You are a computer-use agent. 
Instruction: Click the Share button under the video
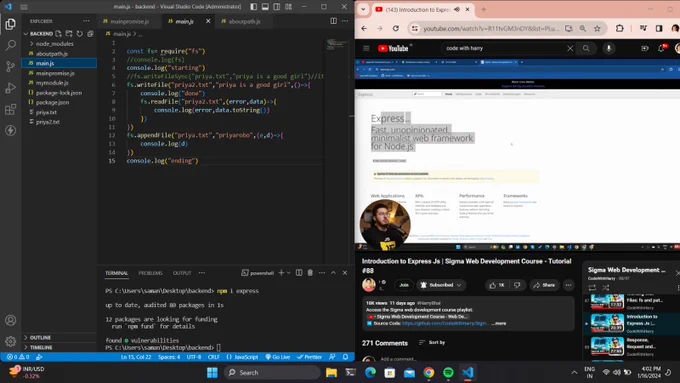[x=544, y=285]
